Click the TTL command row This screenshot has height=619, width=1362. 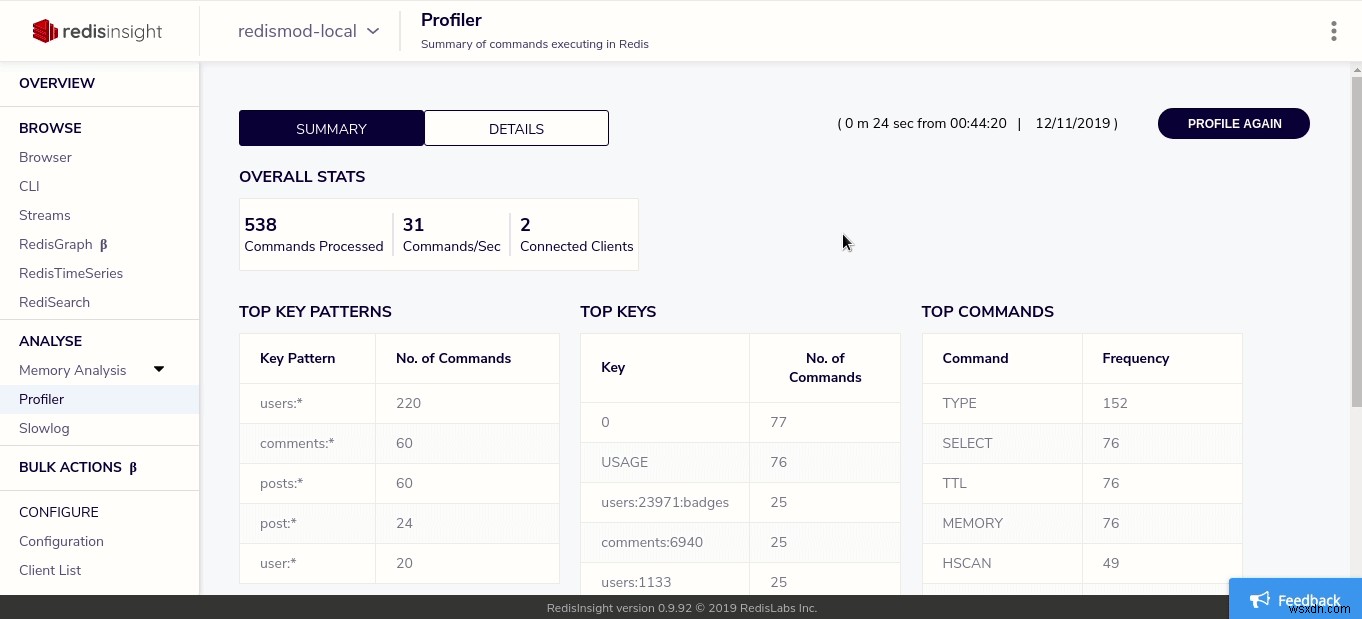pyautogui.click(x=1082, y=483)
